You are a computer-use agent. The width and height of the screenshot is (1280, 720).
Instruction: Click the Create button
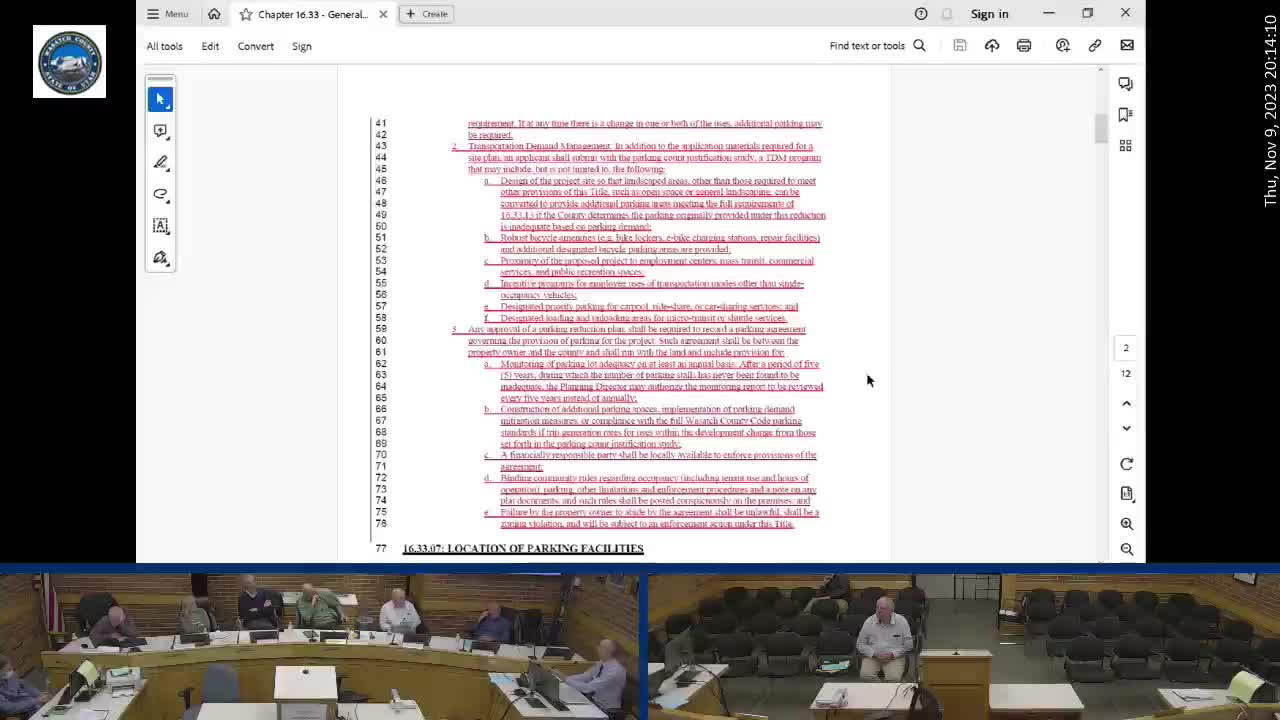pyautogui.click(x=426, y=14)
